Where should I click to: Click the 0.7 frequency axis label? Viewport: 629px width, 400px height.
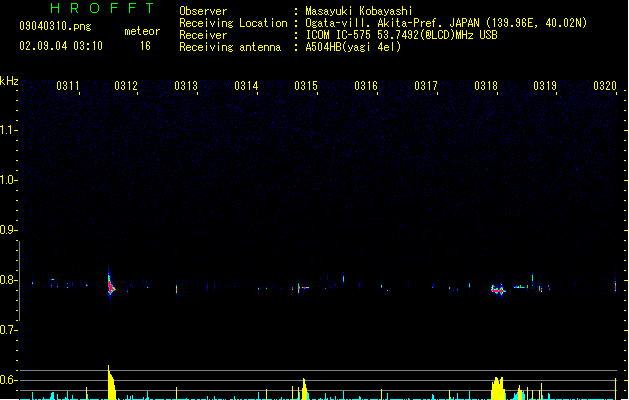point(8,330)
